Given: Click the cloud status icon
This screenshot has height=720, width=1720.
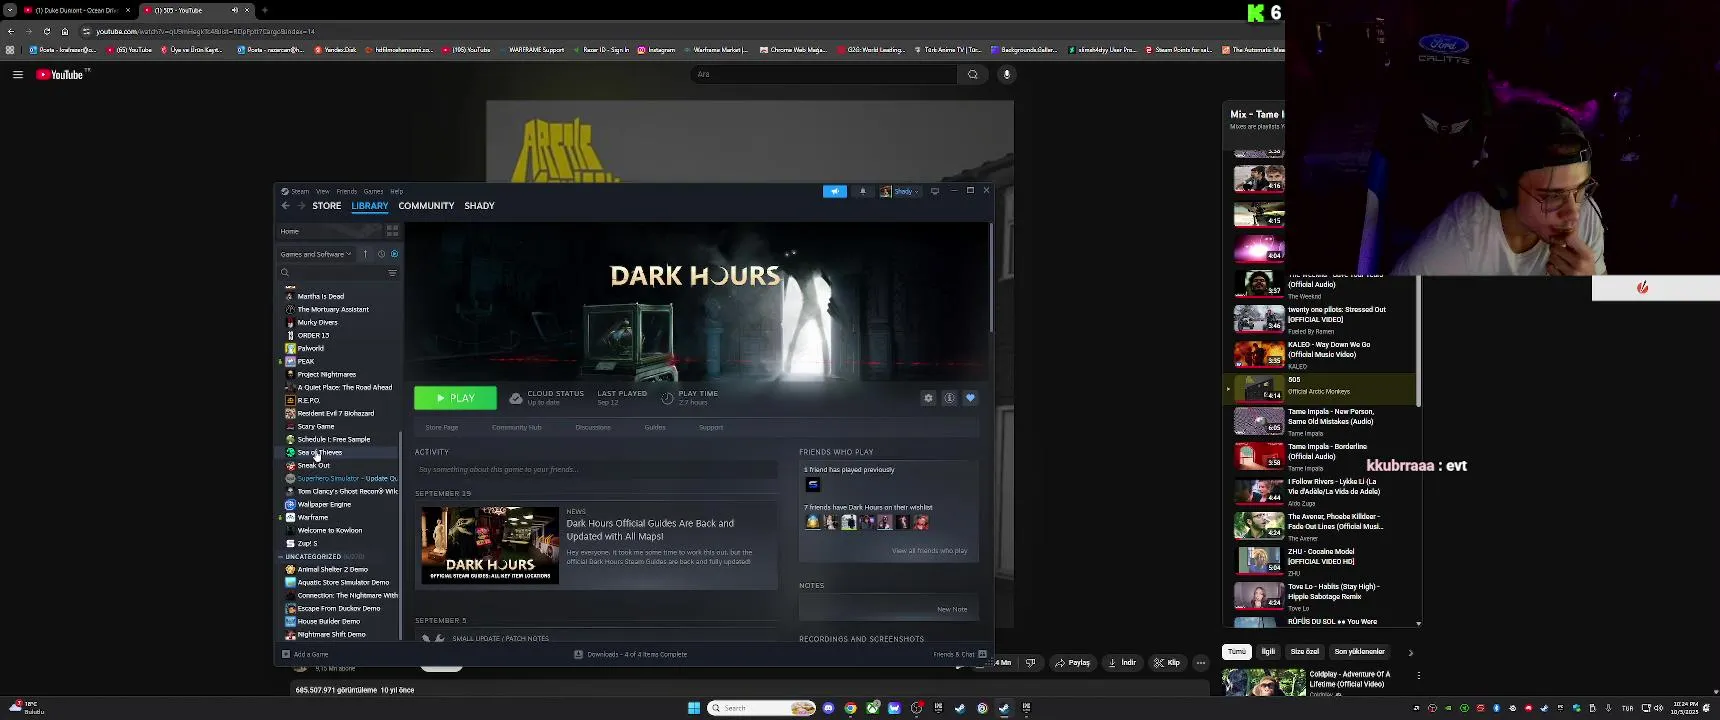Looking at the screenshot, I should click(515, 398).
